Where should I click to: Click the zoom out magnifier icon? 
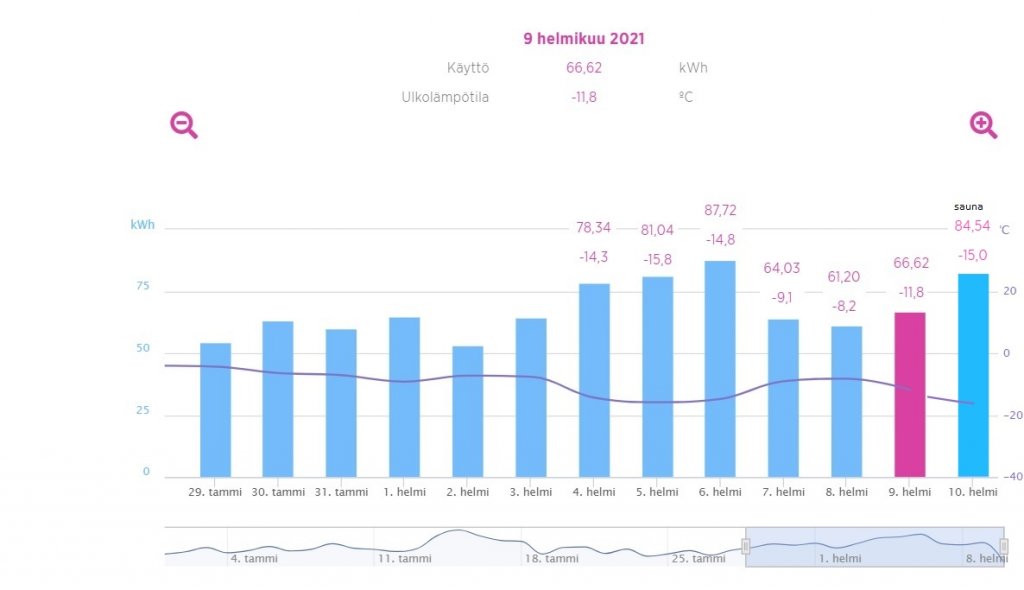(183, 125)
